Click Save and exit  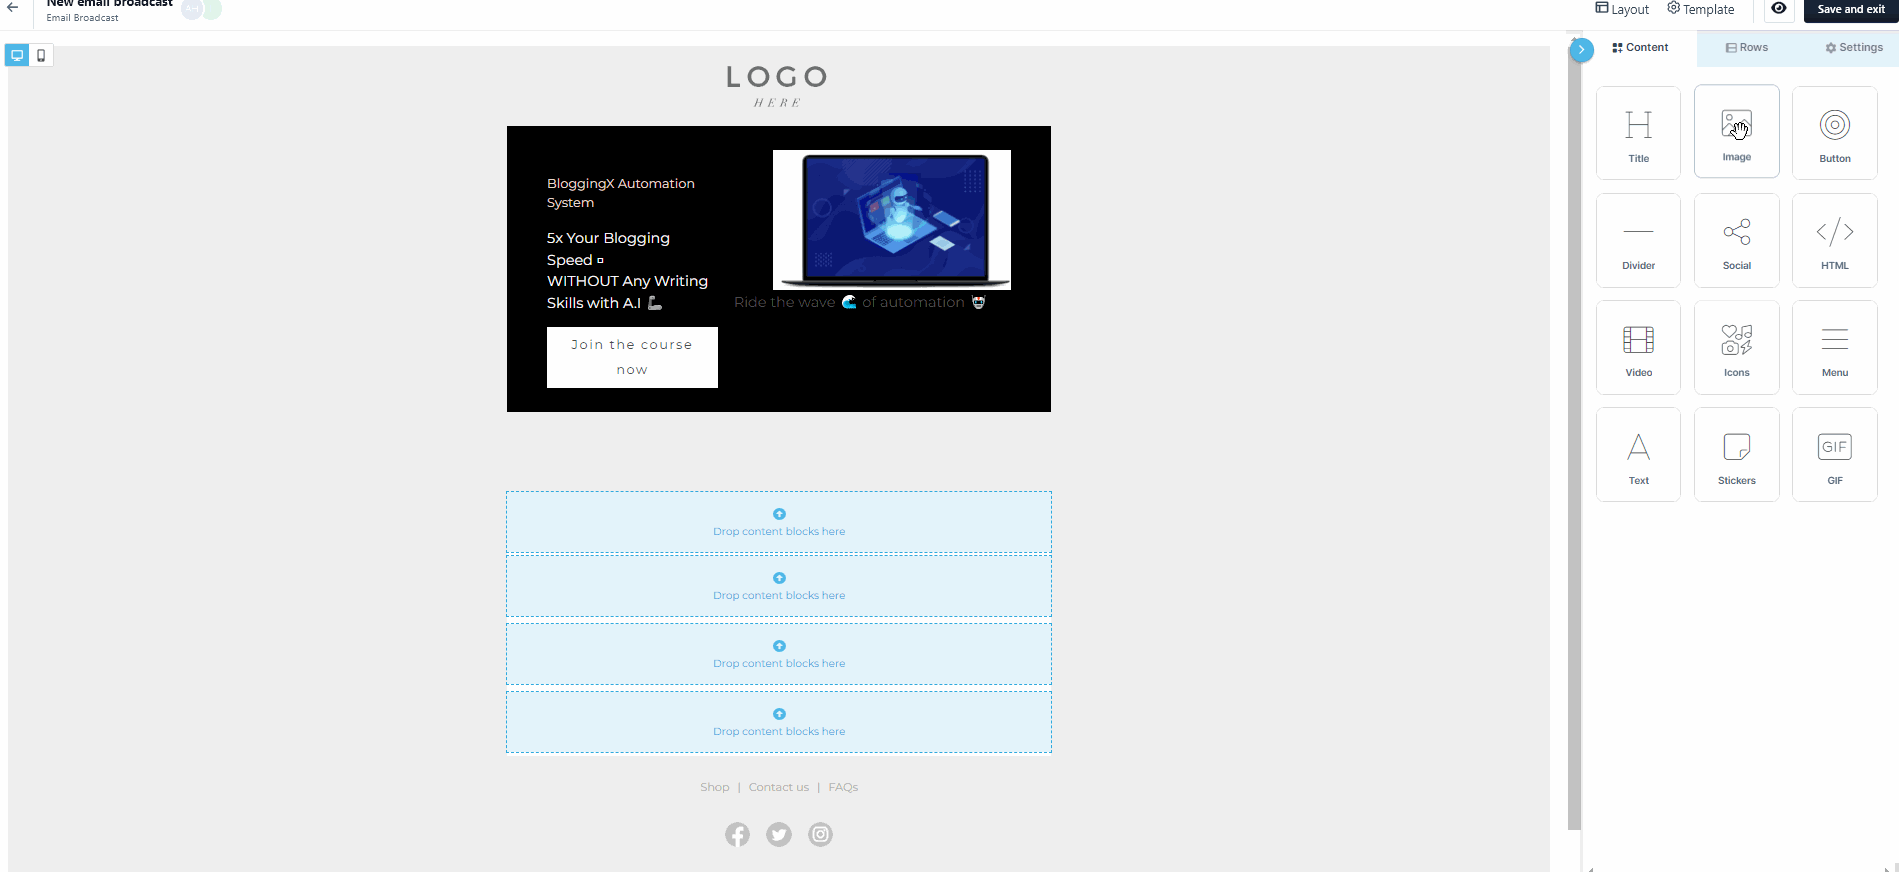1850,10
